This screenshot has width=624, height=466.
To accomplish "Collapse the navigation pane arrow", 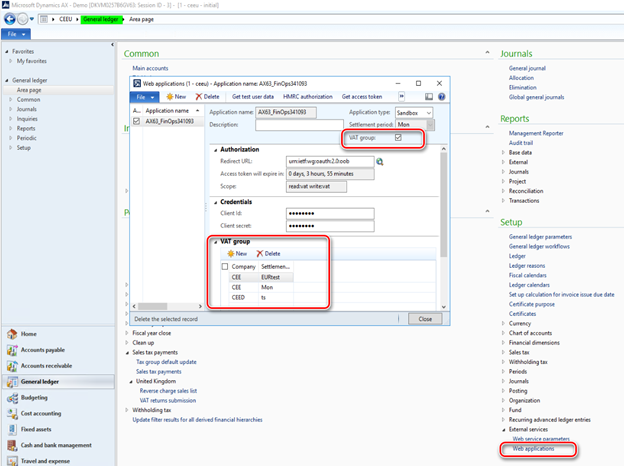I will [112, 45].
